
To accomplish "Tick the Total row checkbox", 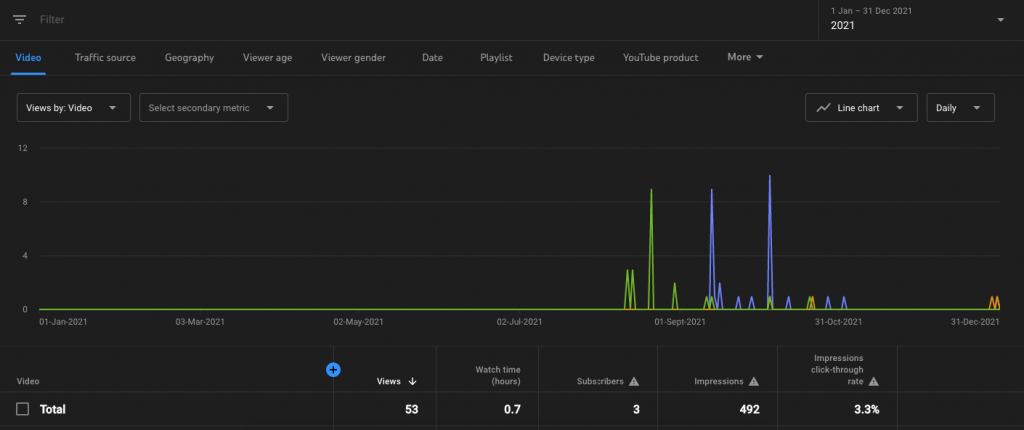I will pos(23,409).
